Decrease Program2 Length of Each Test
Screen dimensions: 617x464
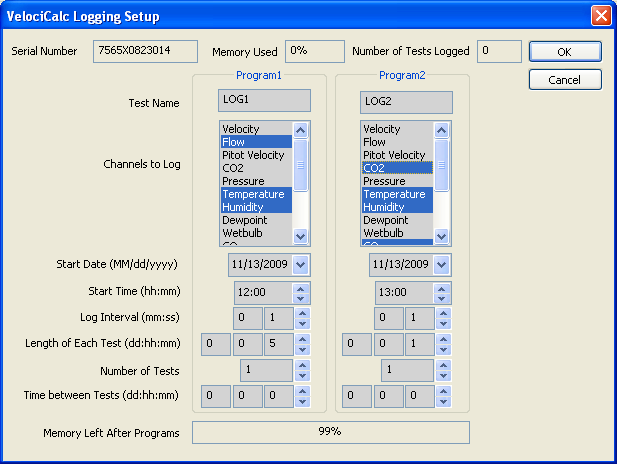tap(443, 349)
